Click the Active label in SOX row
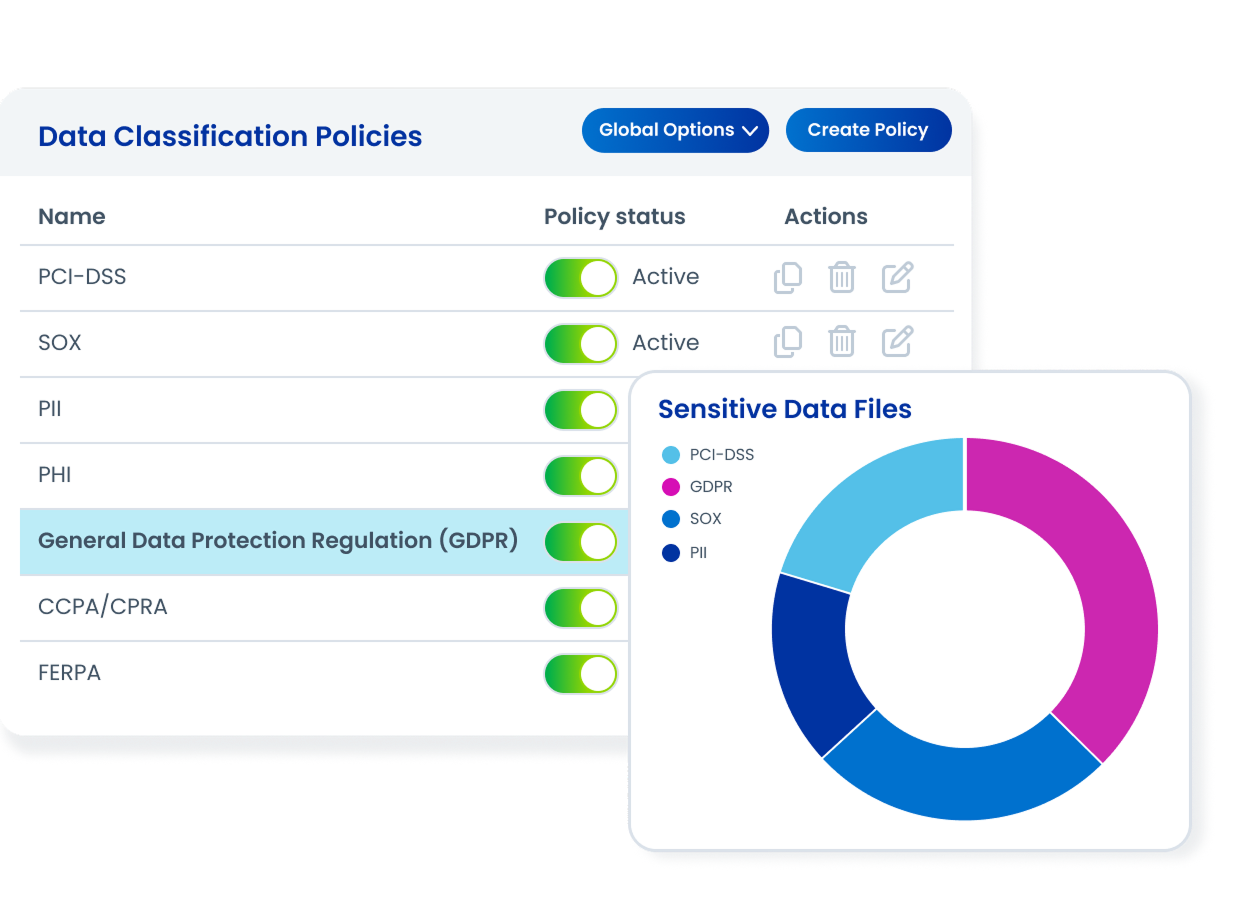This screenshot has width=1260, height=920. pos(666,343)
